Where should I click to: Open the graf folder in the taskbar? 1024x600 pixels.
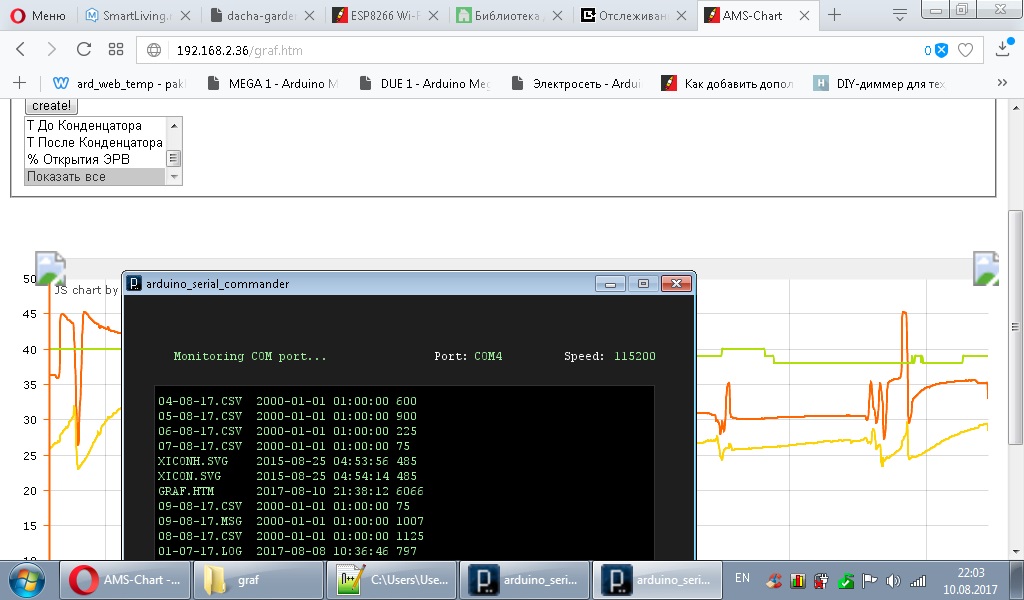(x=258, y=579)
